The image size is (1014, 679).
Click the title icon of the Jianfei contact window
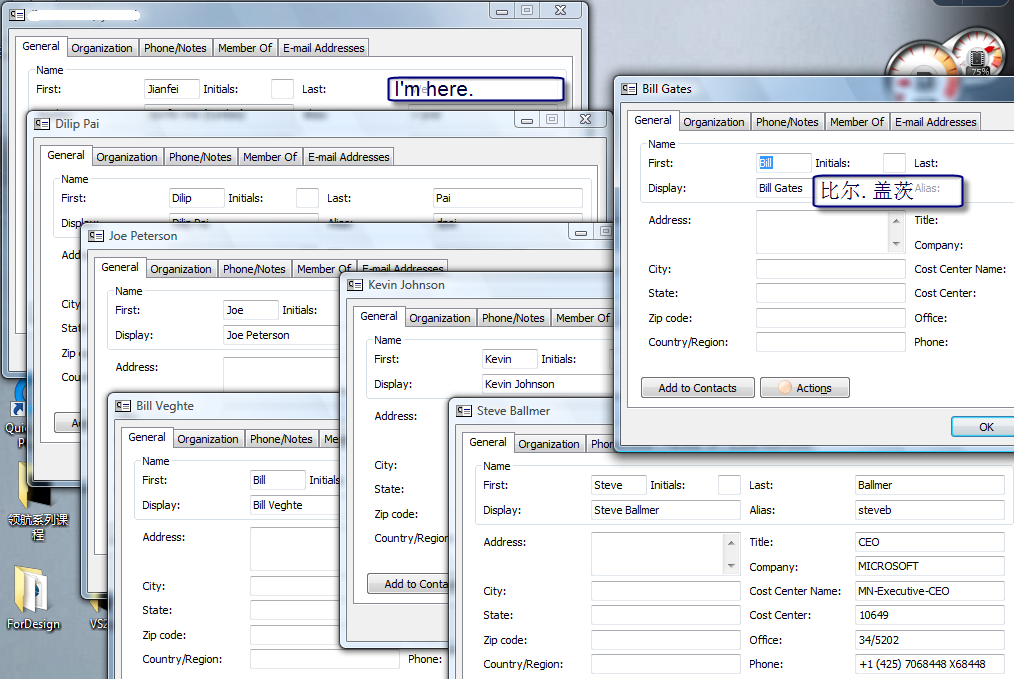17,14
